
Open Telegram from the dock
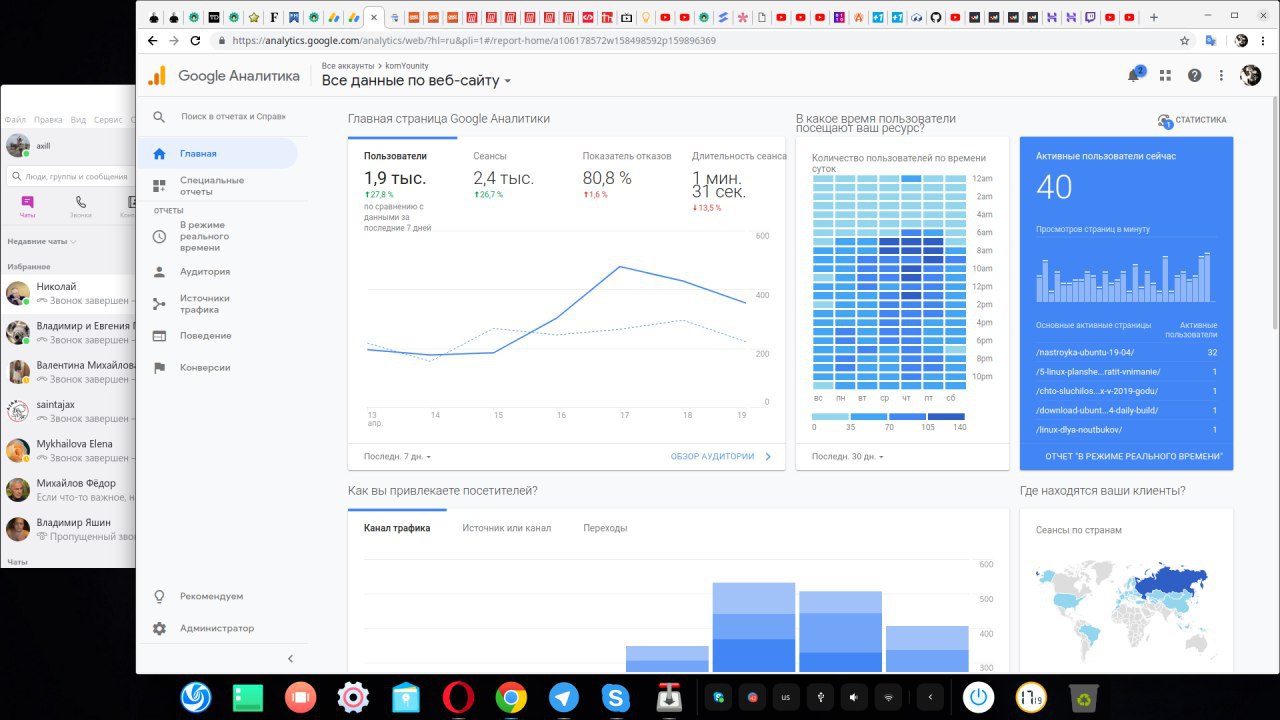tap(563, 697)
